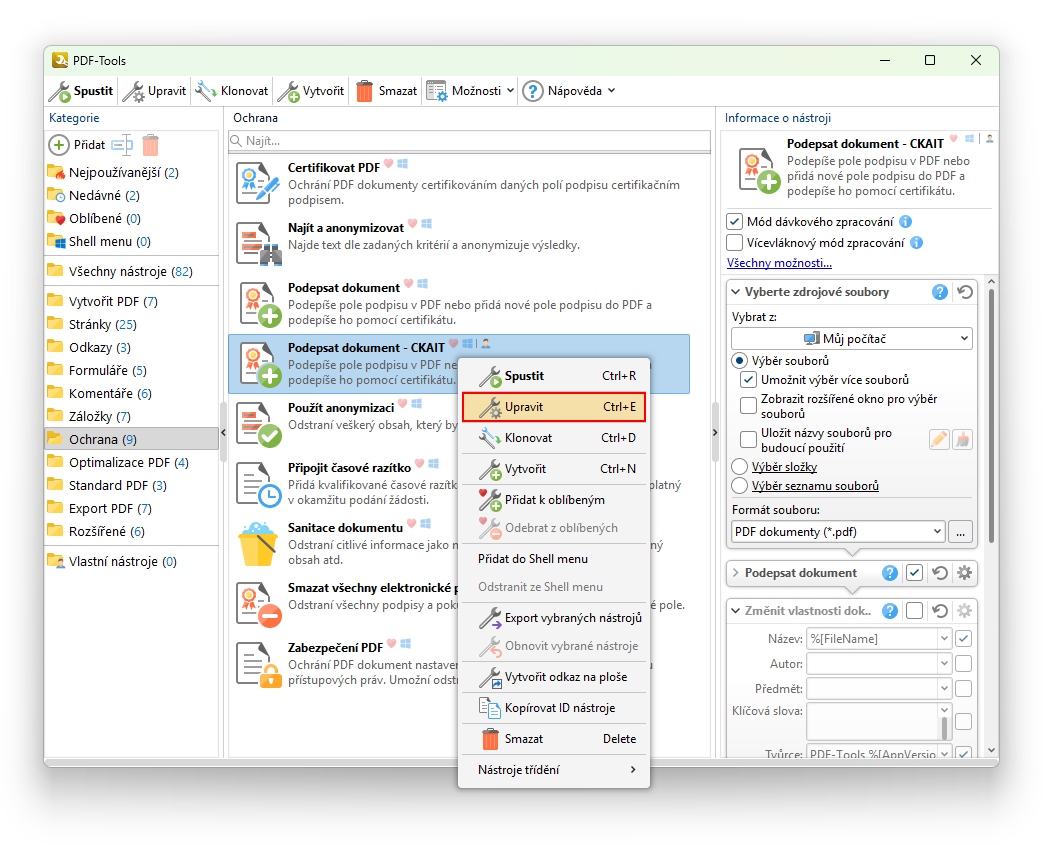Click Vytvořit in the top toolbar
1043x845 pixels.
pos(311,91)
